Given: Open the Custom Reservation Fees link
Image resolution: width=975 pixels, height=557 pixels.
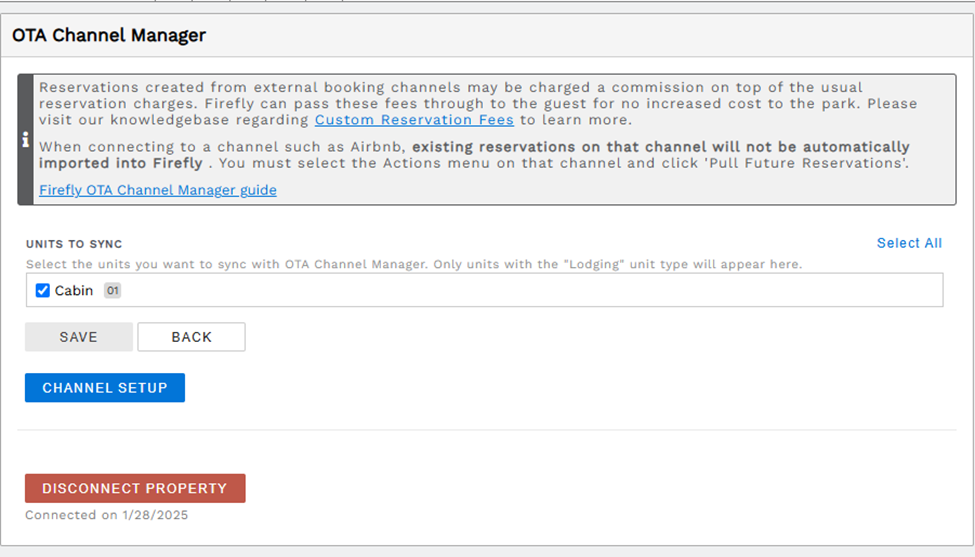Looking at the screenshot, I should point(414,119).
